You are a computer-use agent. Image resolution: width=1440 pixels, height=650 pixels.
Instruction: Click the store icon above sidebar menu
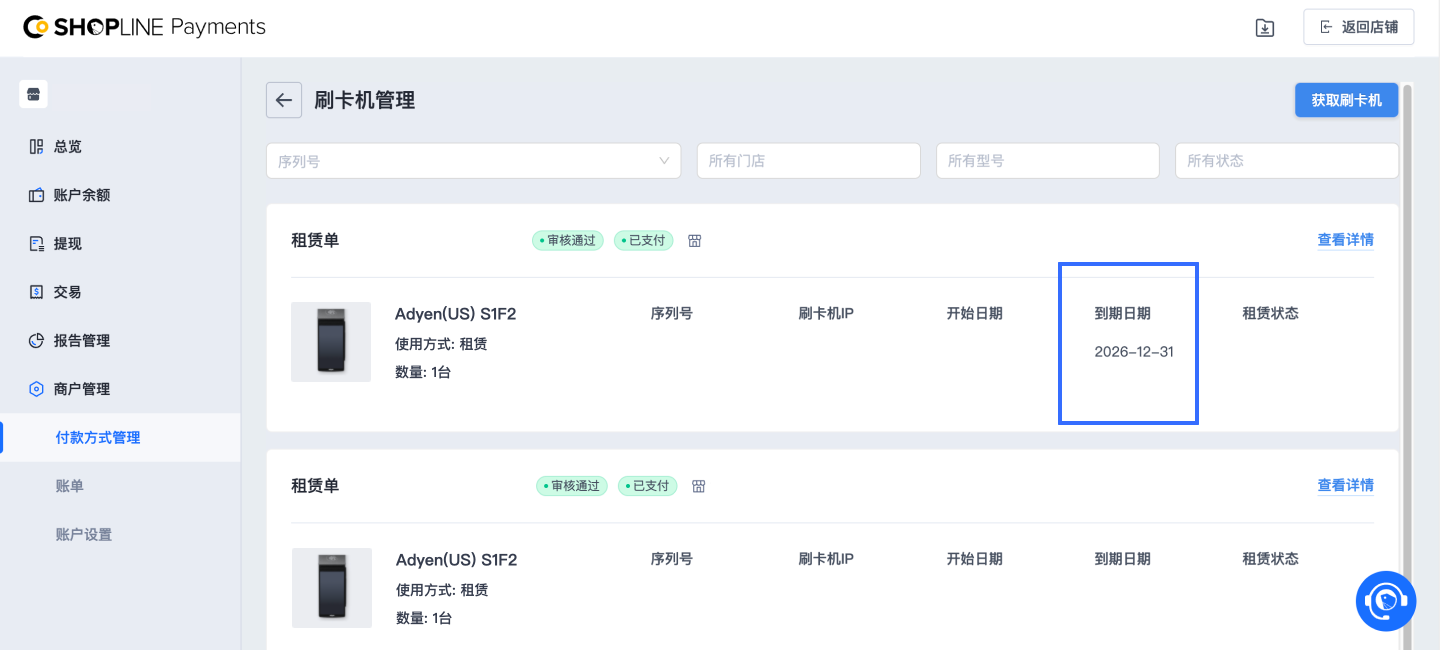pyautogui.click(x=34, y=95)
